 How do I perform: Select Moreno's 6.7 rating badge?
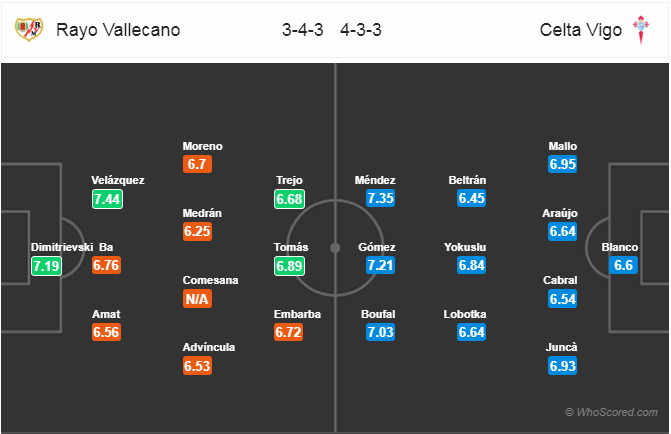coord(197,164)
